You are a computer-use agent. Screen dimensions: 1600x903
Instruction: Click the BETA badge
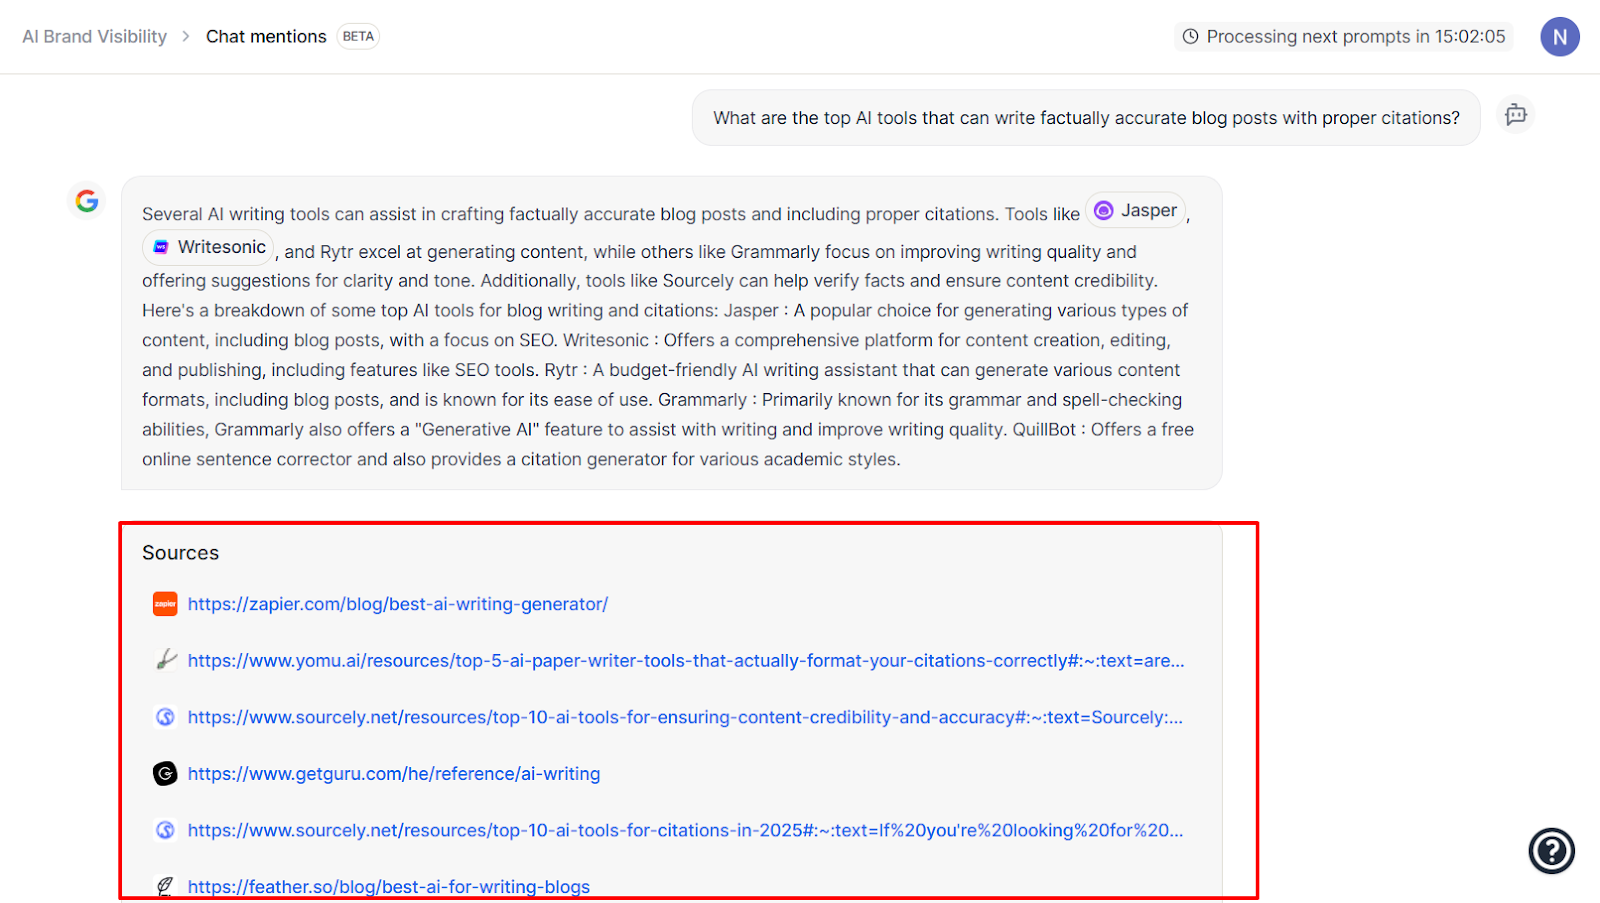[x=358, y=37]
